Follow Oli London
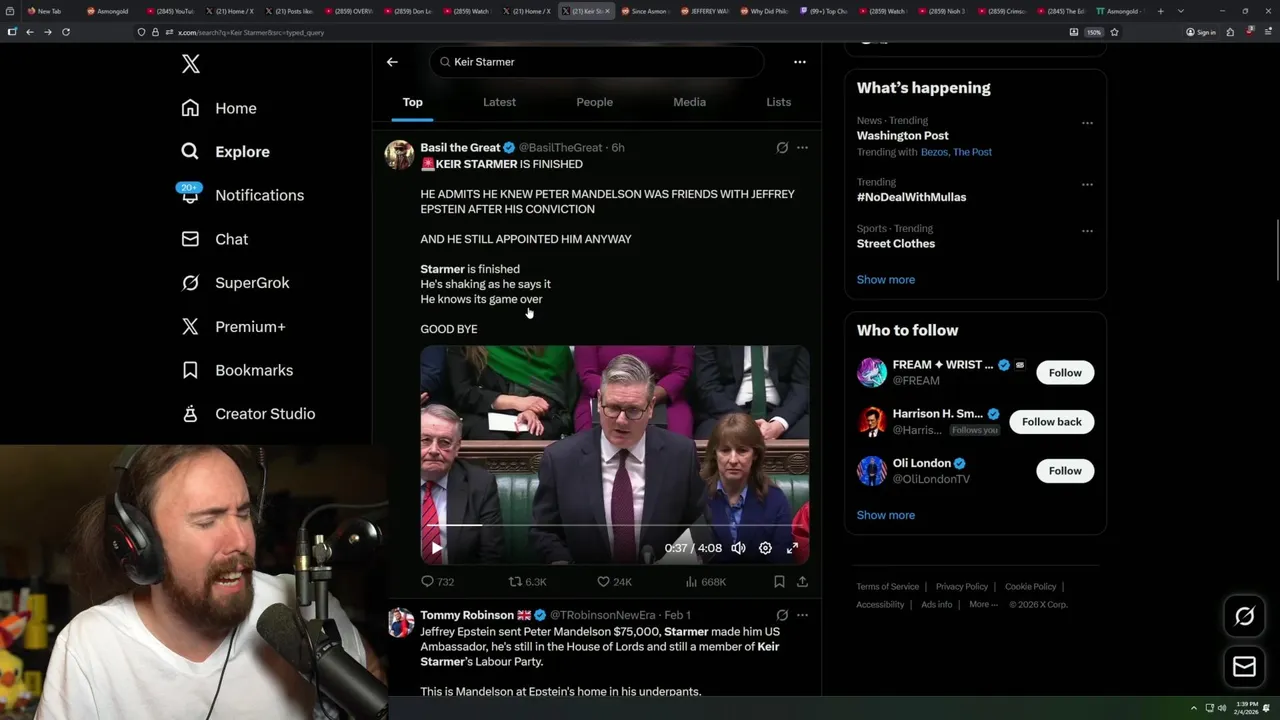Screen dimensions: 1280x720 click(x=1065, y=471)
